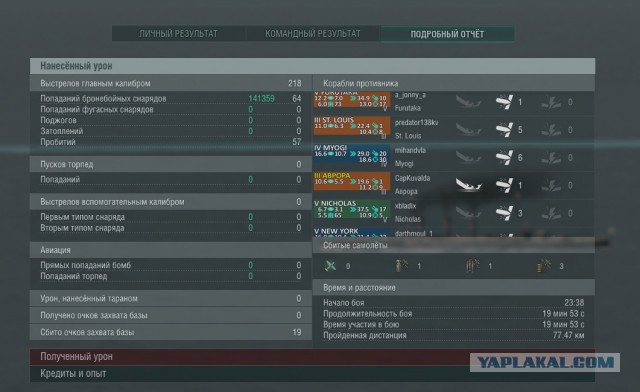This screenshot has width=640, height=392.
Task: Click the Сбито очков захвата базы value 19
Action: (297, 332)
